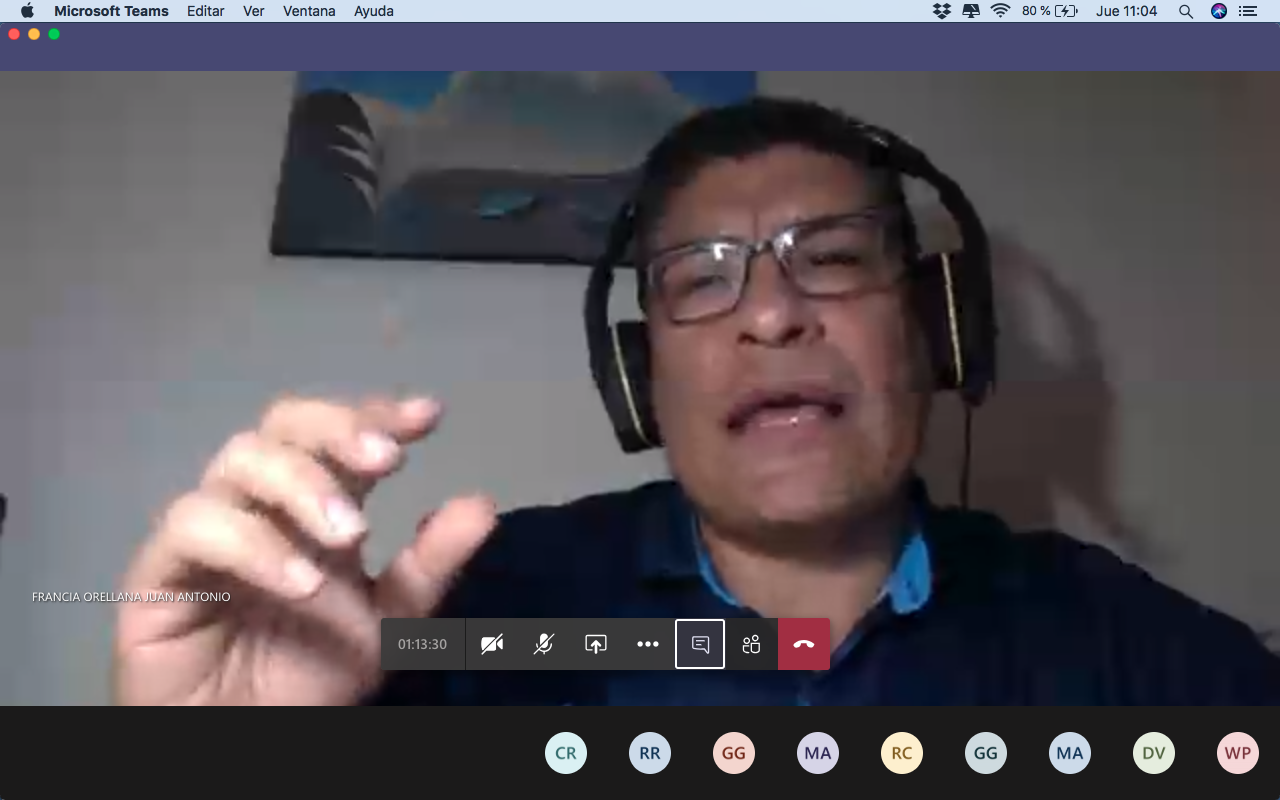Minimize the Teams window with yellow button

click(34, 34)
